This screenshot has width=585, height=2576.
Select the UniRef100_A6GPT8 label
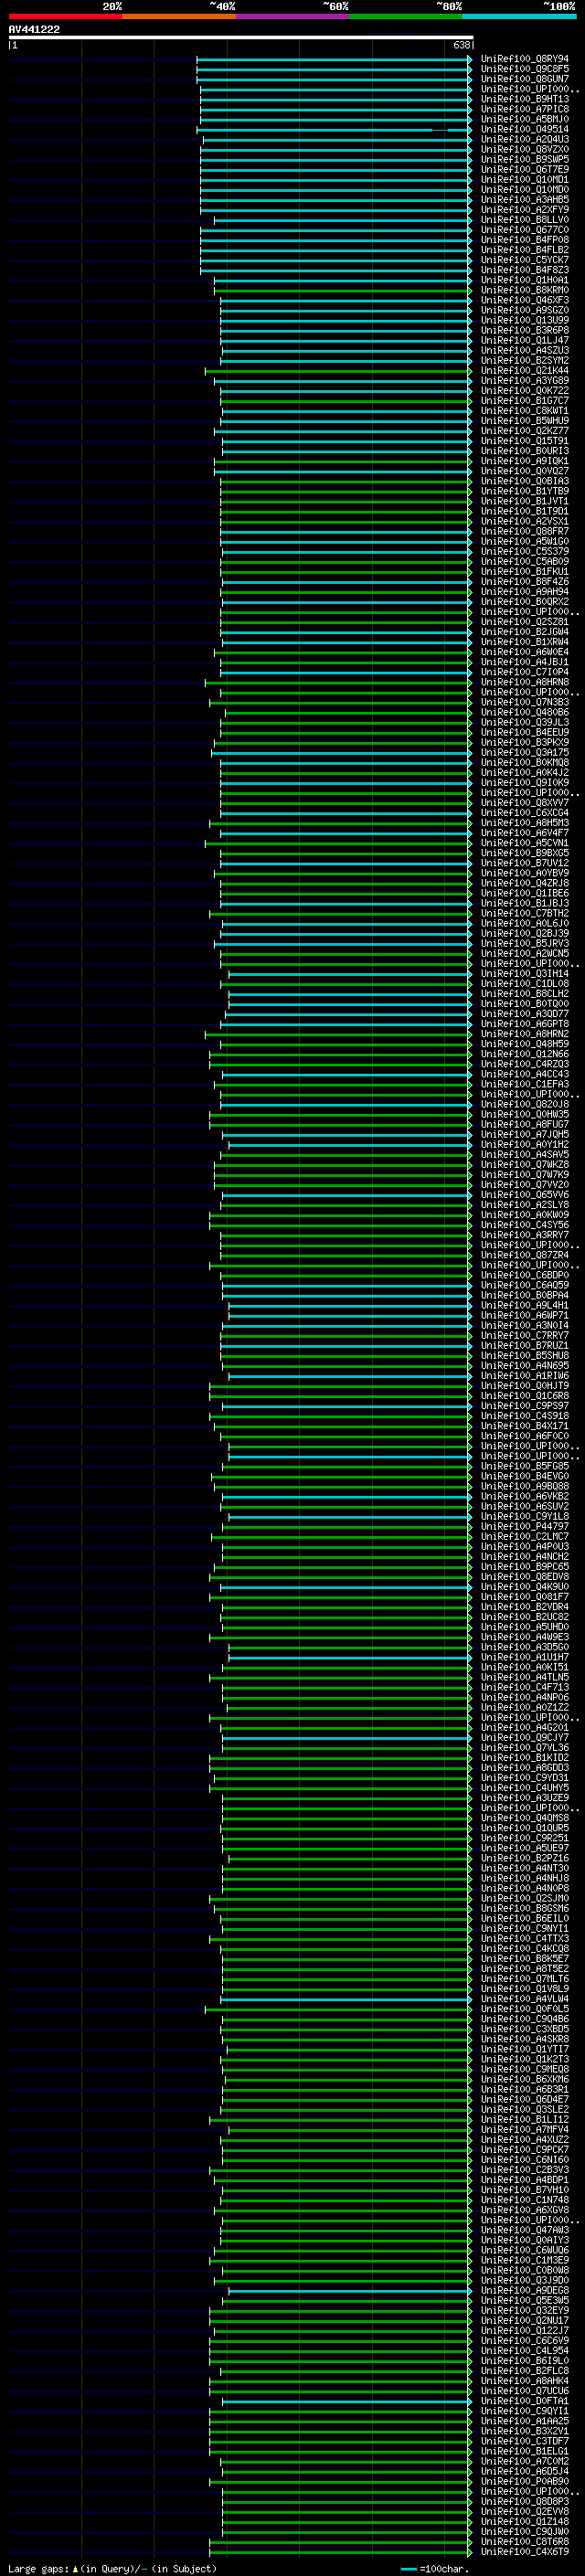(x=525, y=1024)
